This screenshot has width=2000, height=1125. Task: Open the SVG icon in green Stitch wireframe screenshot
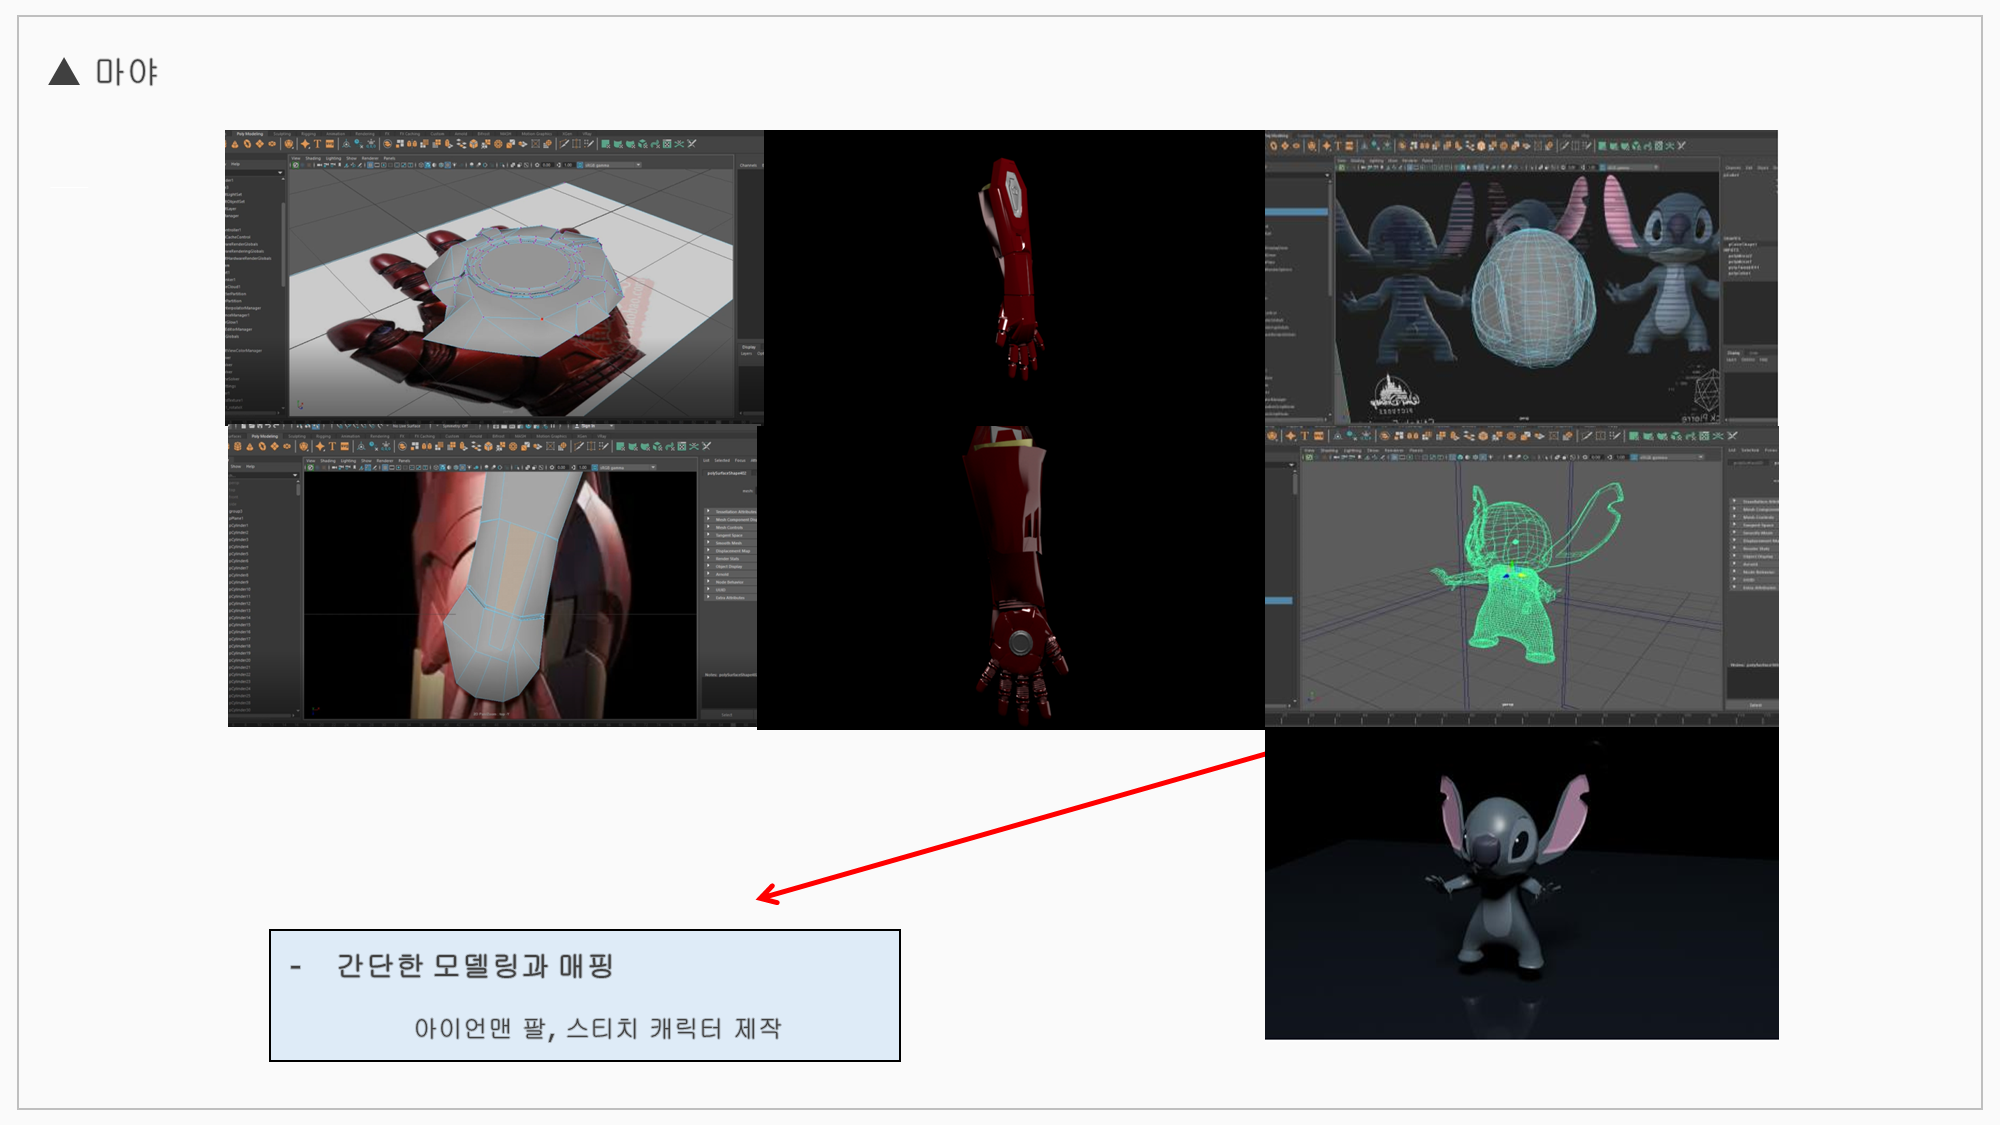coord(1319,436)
